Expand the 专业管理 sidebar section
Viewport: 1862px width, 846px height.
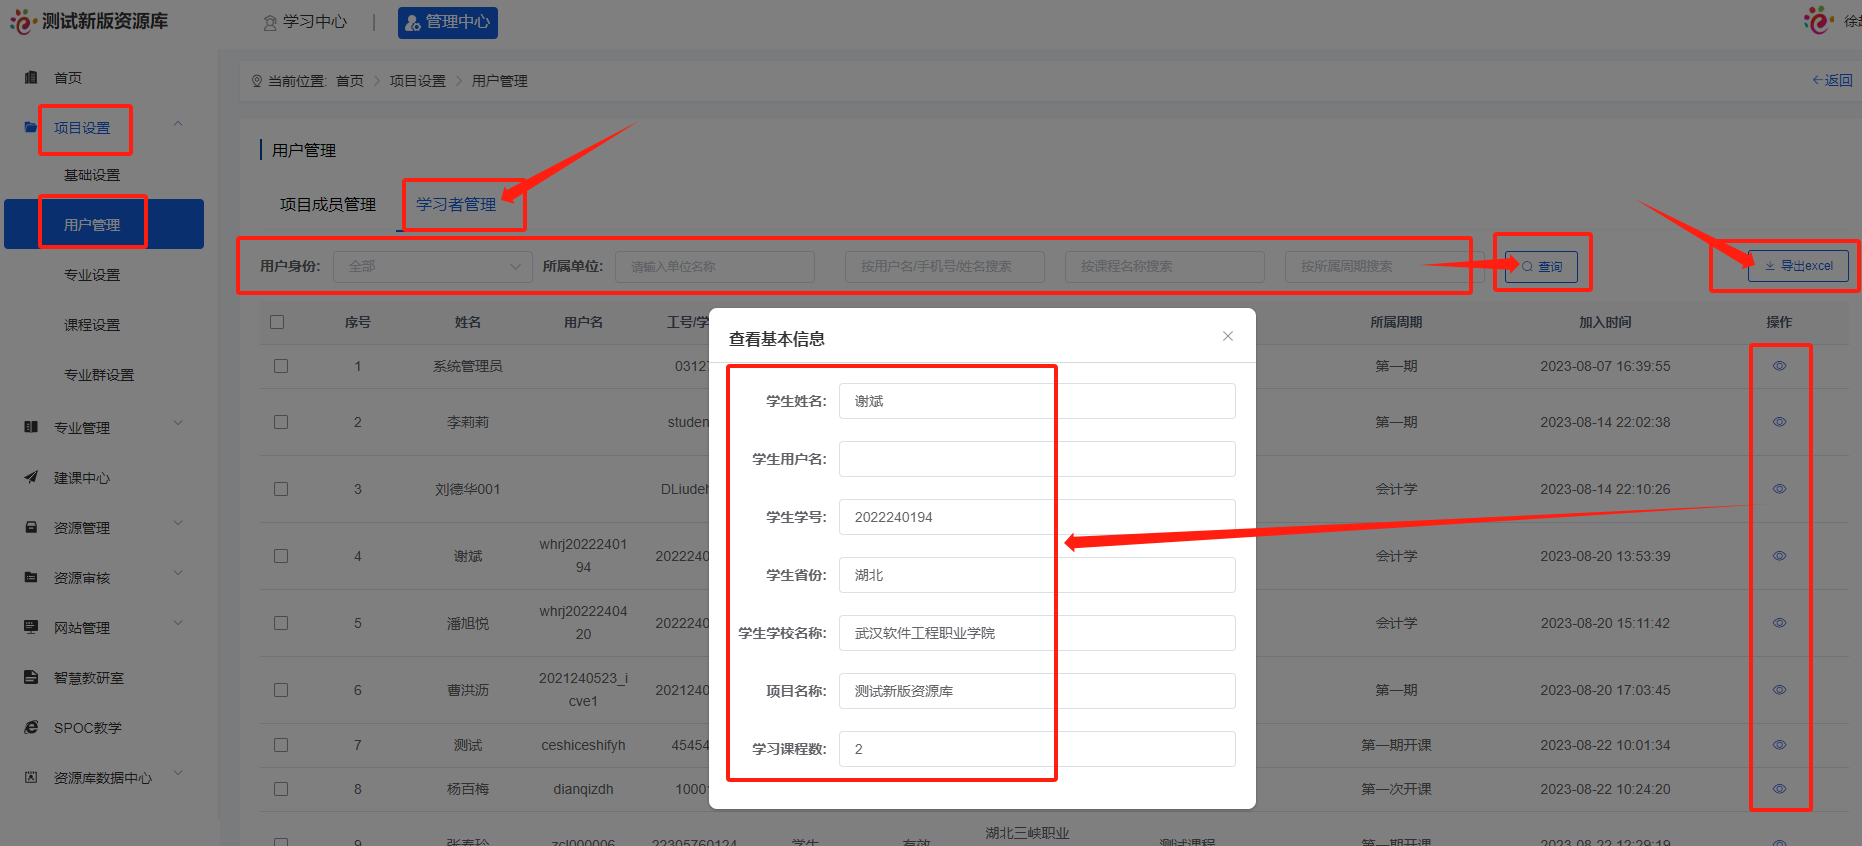tap(178, 423)
